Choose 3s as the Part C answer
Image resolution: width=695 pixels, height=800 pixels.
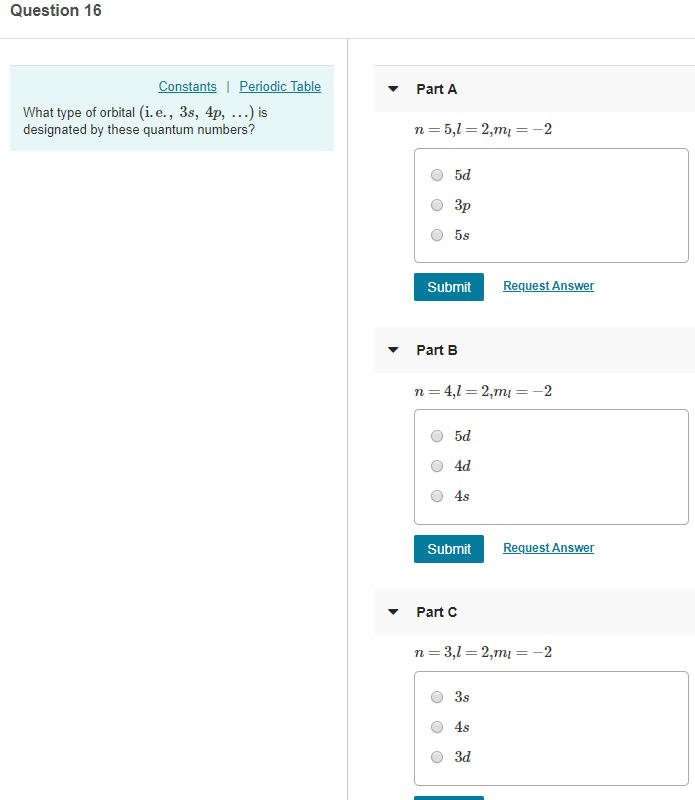click(x=437, y=697)
